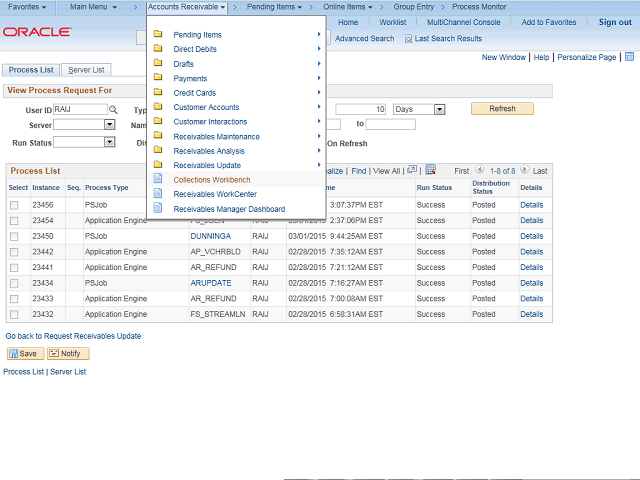Image resolution: width=640 pixels, height=480 pixels.
Task: Click the Receivables WorkCenter page icon
Action: tap(157, 194)
